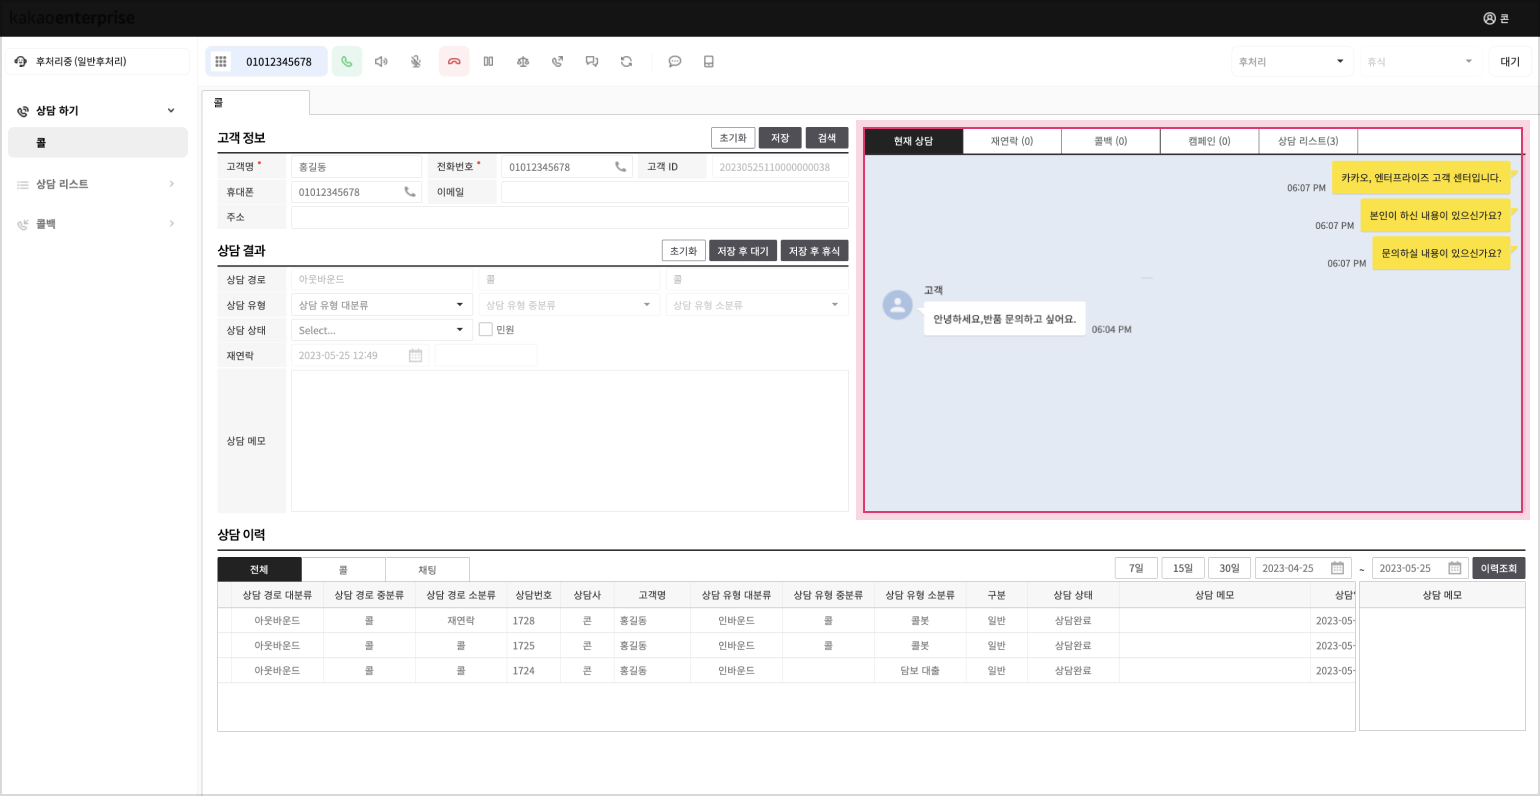The image size is (1540, 796).
Task: Switch to the 상담 리스트(3) tab
Action: (x=1307, y=141)
